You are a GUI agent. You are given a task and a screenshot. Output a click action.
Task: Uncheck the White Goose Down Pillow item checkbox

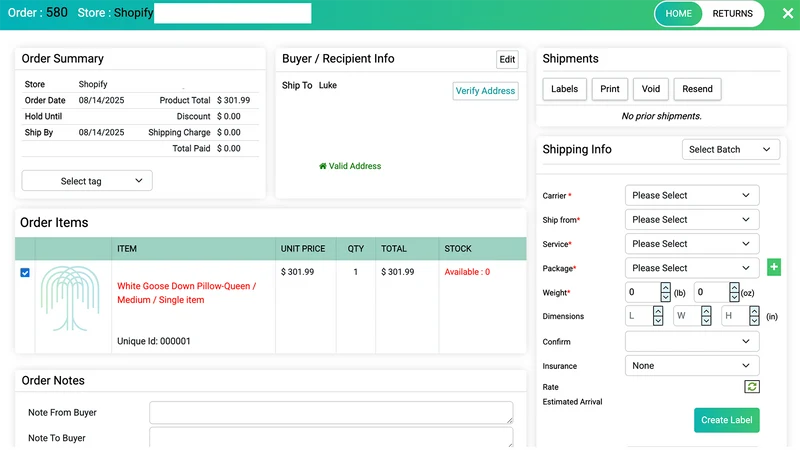coord(24,272)
